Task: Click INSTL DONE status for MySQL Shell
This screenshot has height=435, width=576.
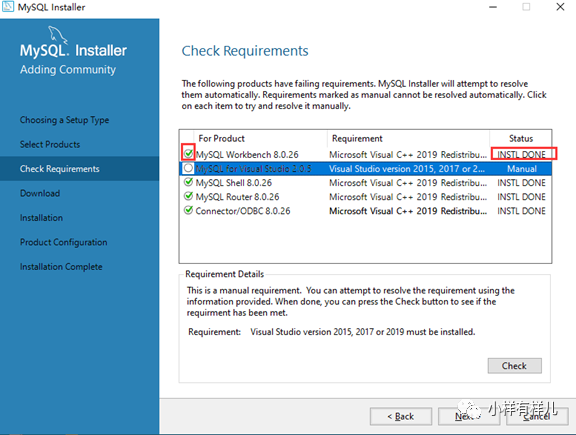Action: [x=521, y=183]
